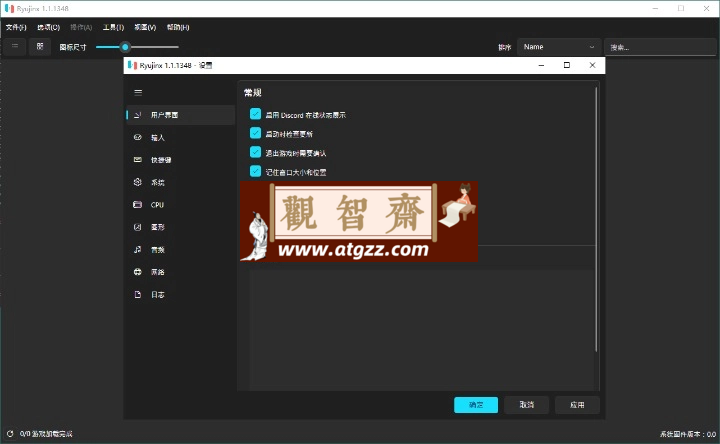
Task: Click the 应用 apply button
Action: [x=577, y=405]
